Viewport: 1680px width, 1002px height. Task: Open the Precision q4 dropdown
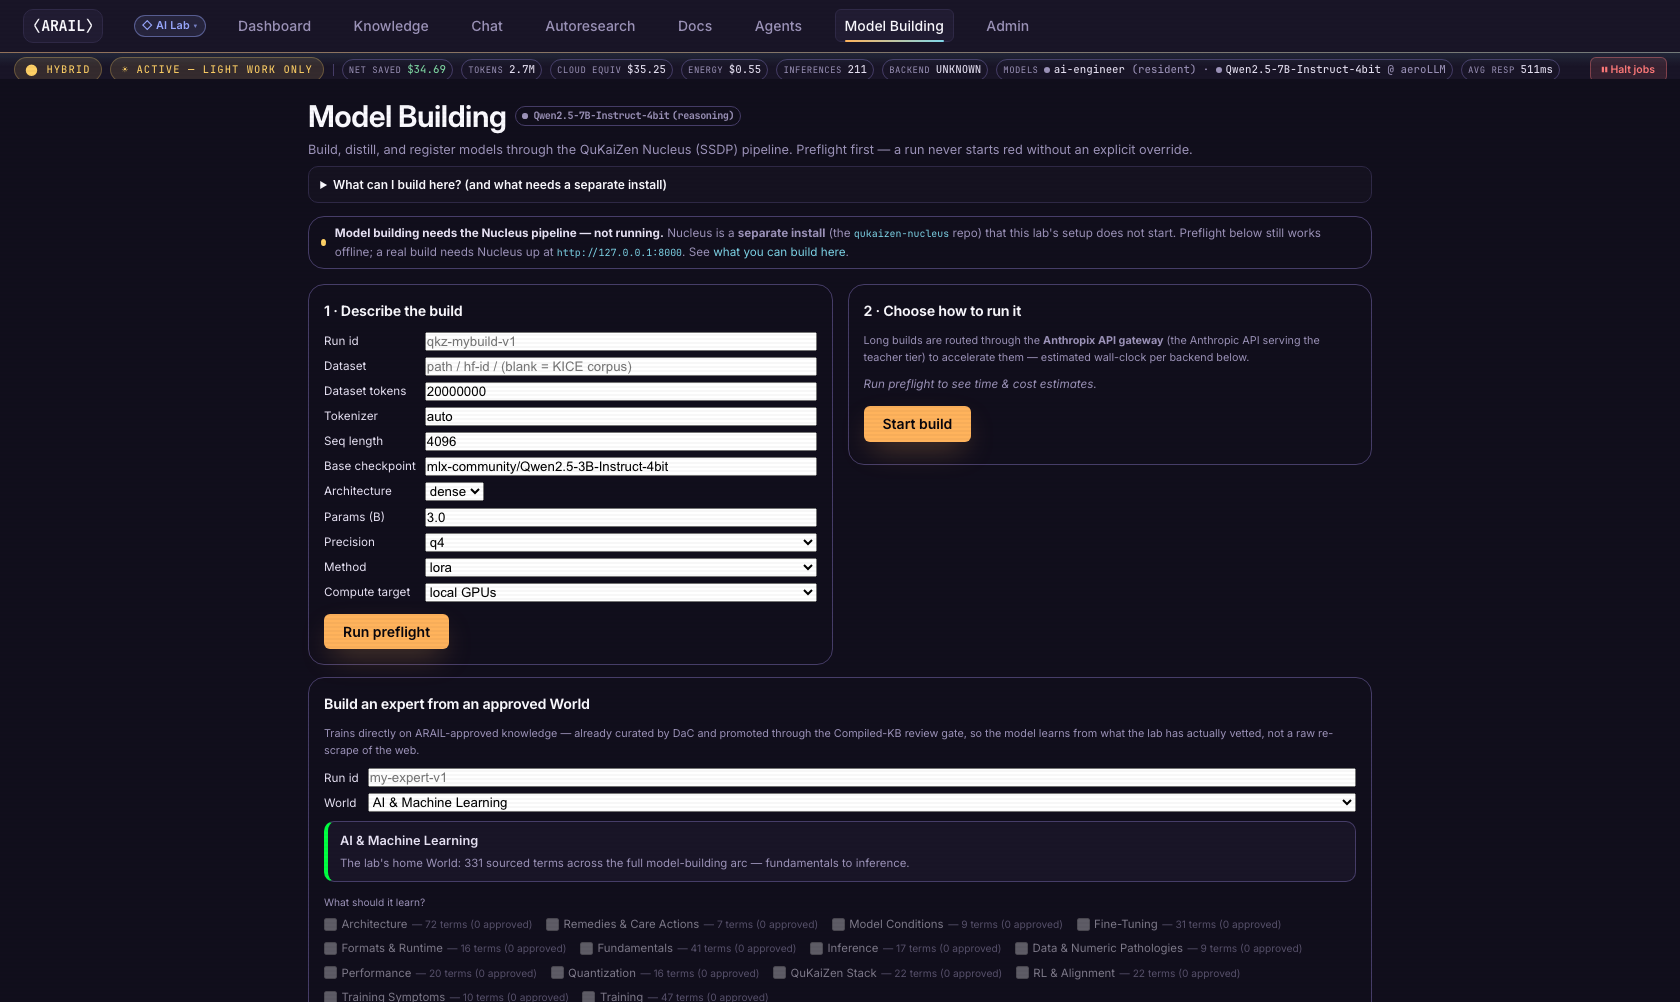621,543
